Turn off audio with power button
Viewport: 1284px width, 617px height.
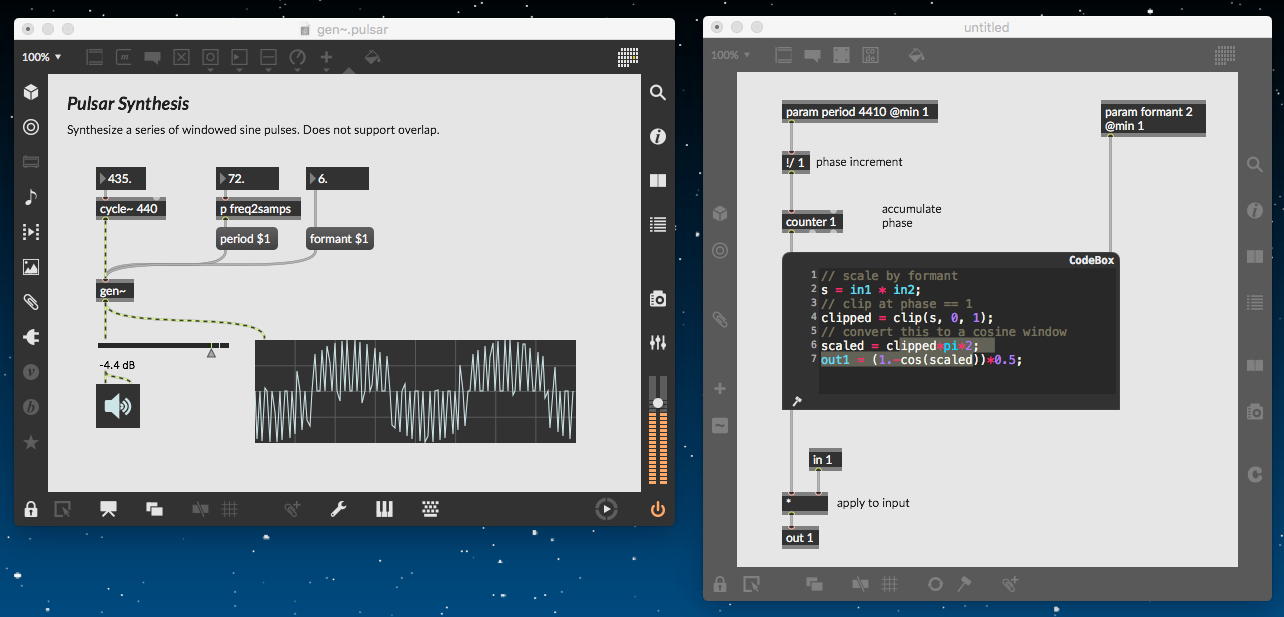tap(657, 509)
